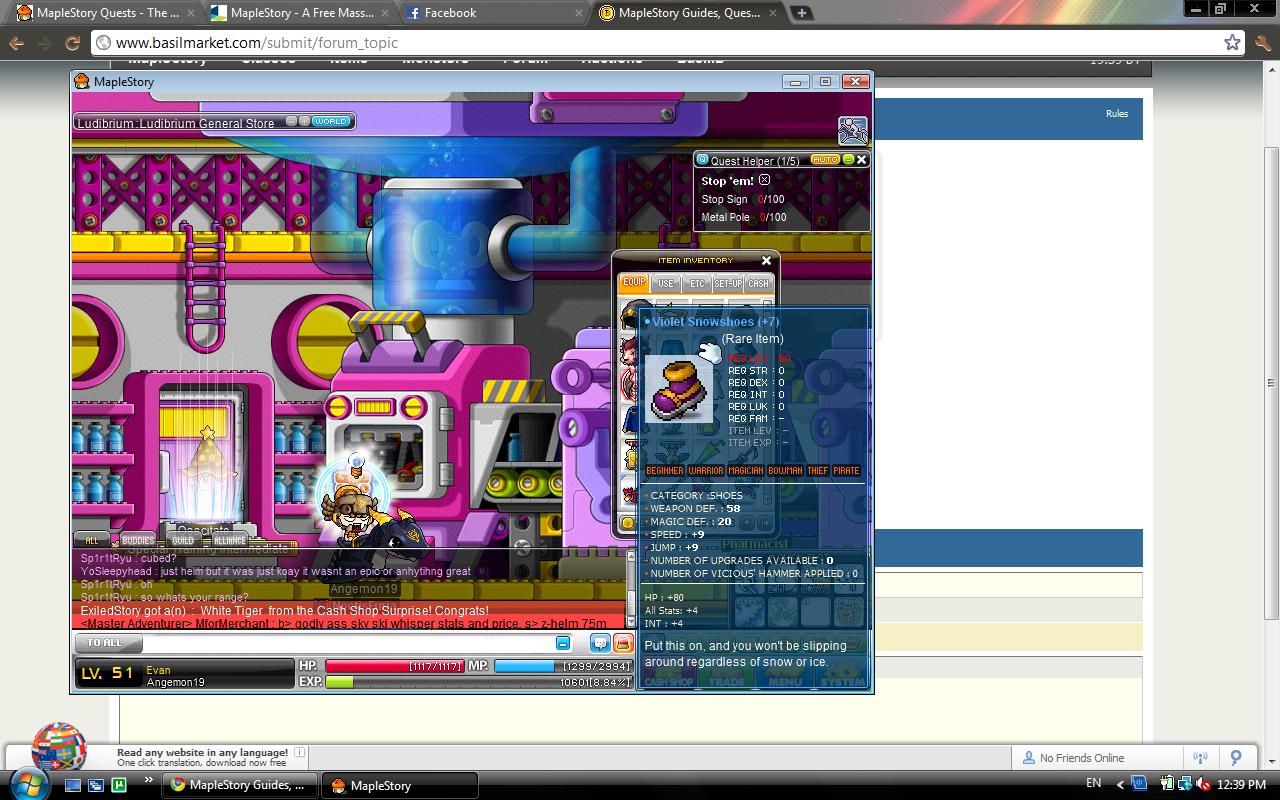This screenshot has width=1280, height=800.
Task: Select the BUDDIES chat tab
Action: 138,540
